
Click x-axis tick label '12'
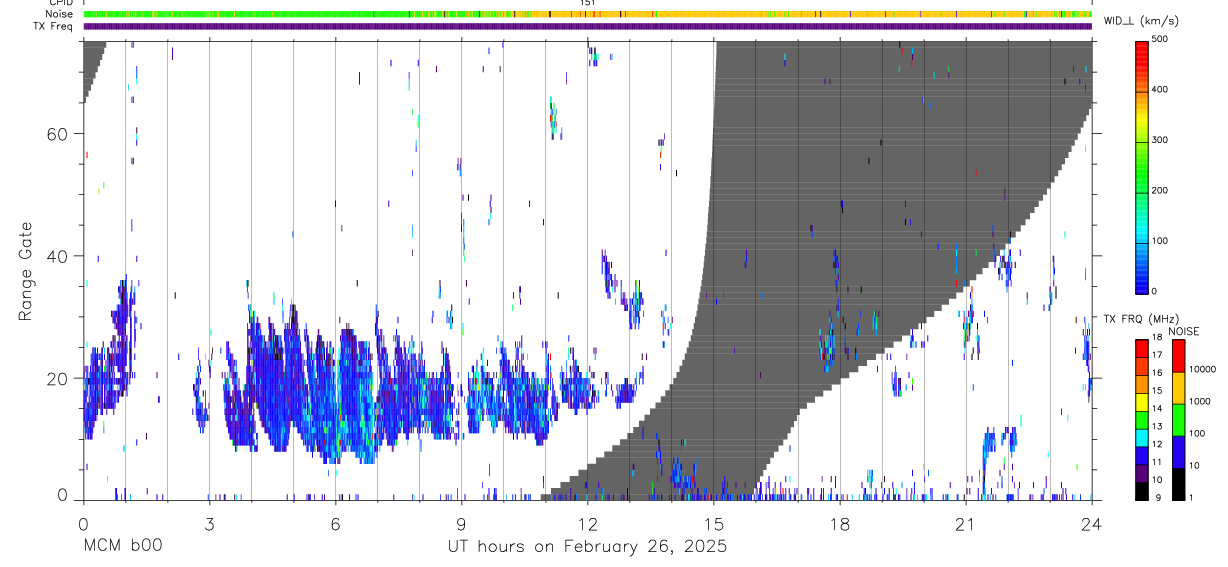click(587, 524)
